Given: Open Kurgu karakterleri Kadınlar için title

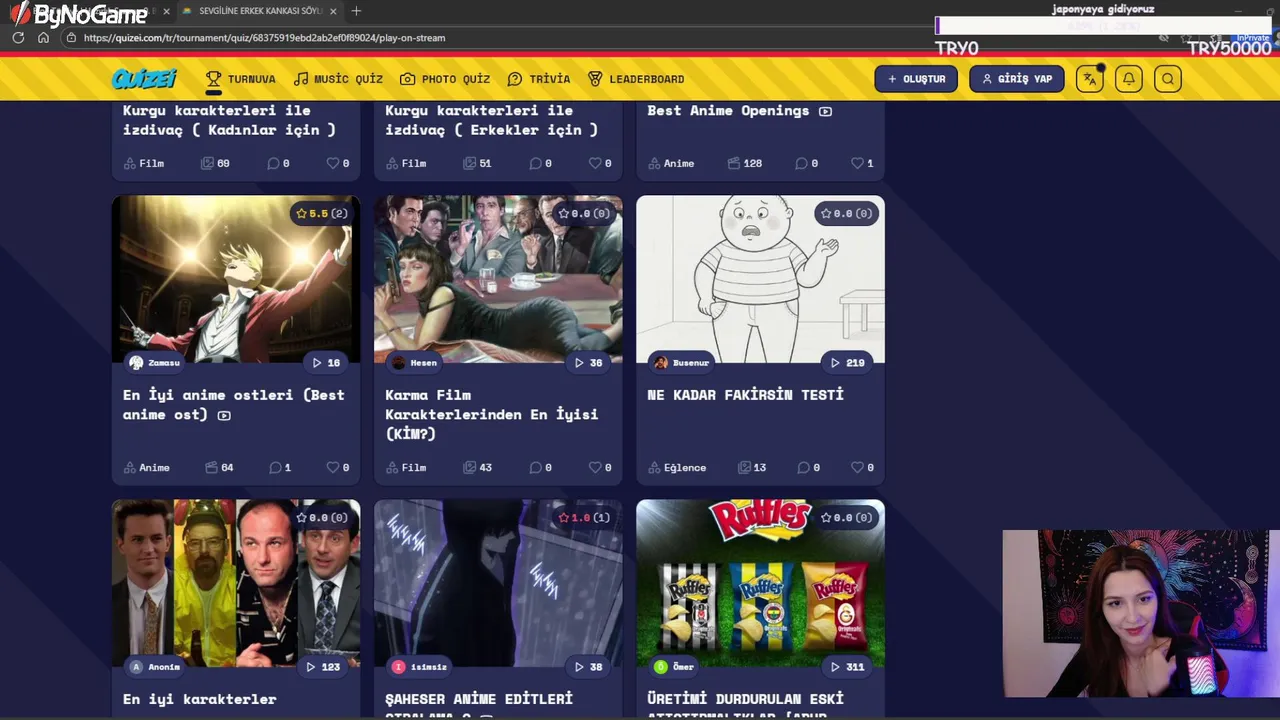Looking at the screenshot, I should [x=229, y=120].
